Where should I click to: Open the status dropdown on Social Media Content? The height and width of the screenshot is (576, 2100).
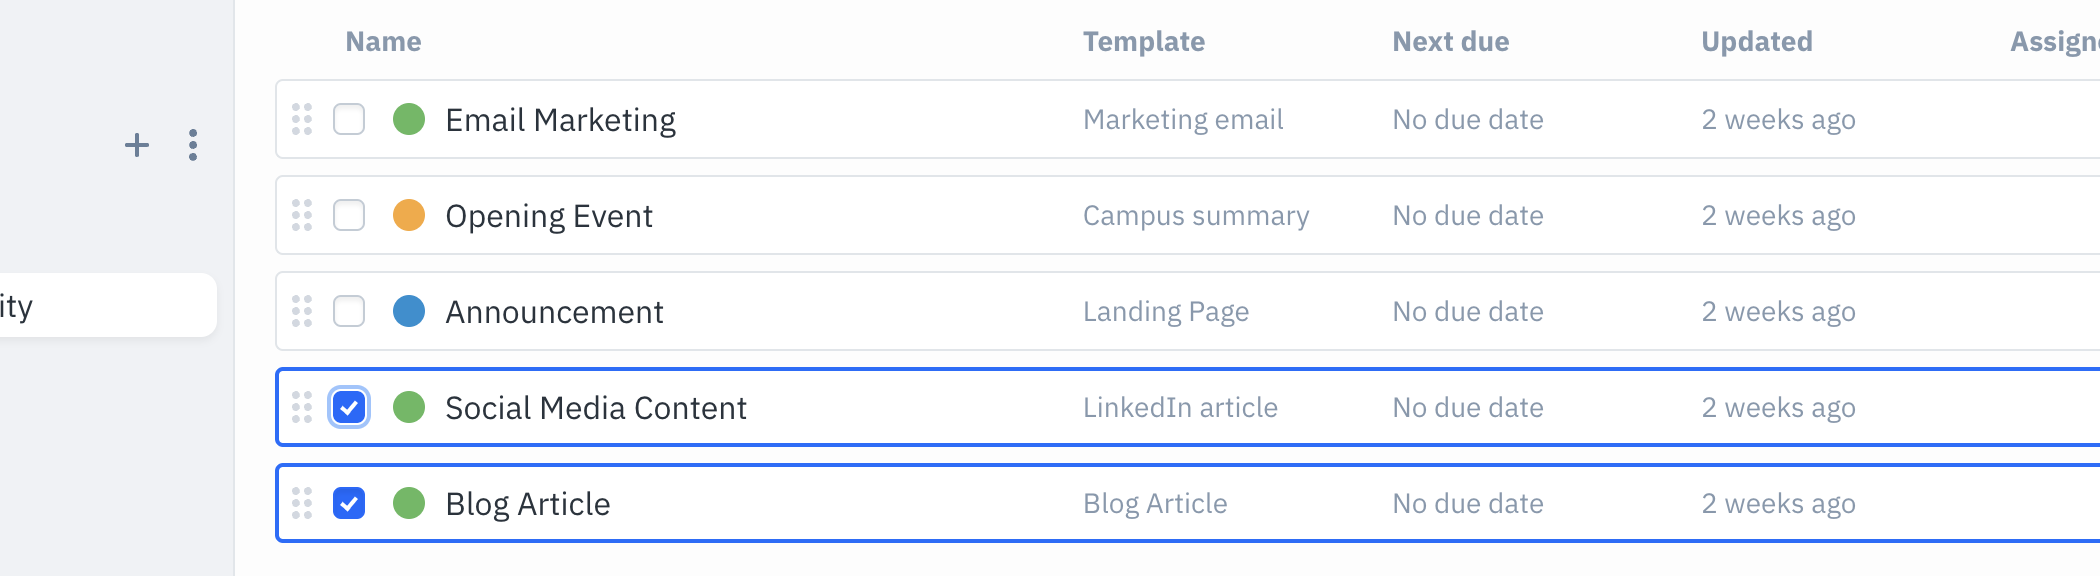click(409, 407)
